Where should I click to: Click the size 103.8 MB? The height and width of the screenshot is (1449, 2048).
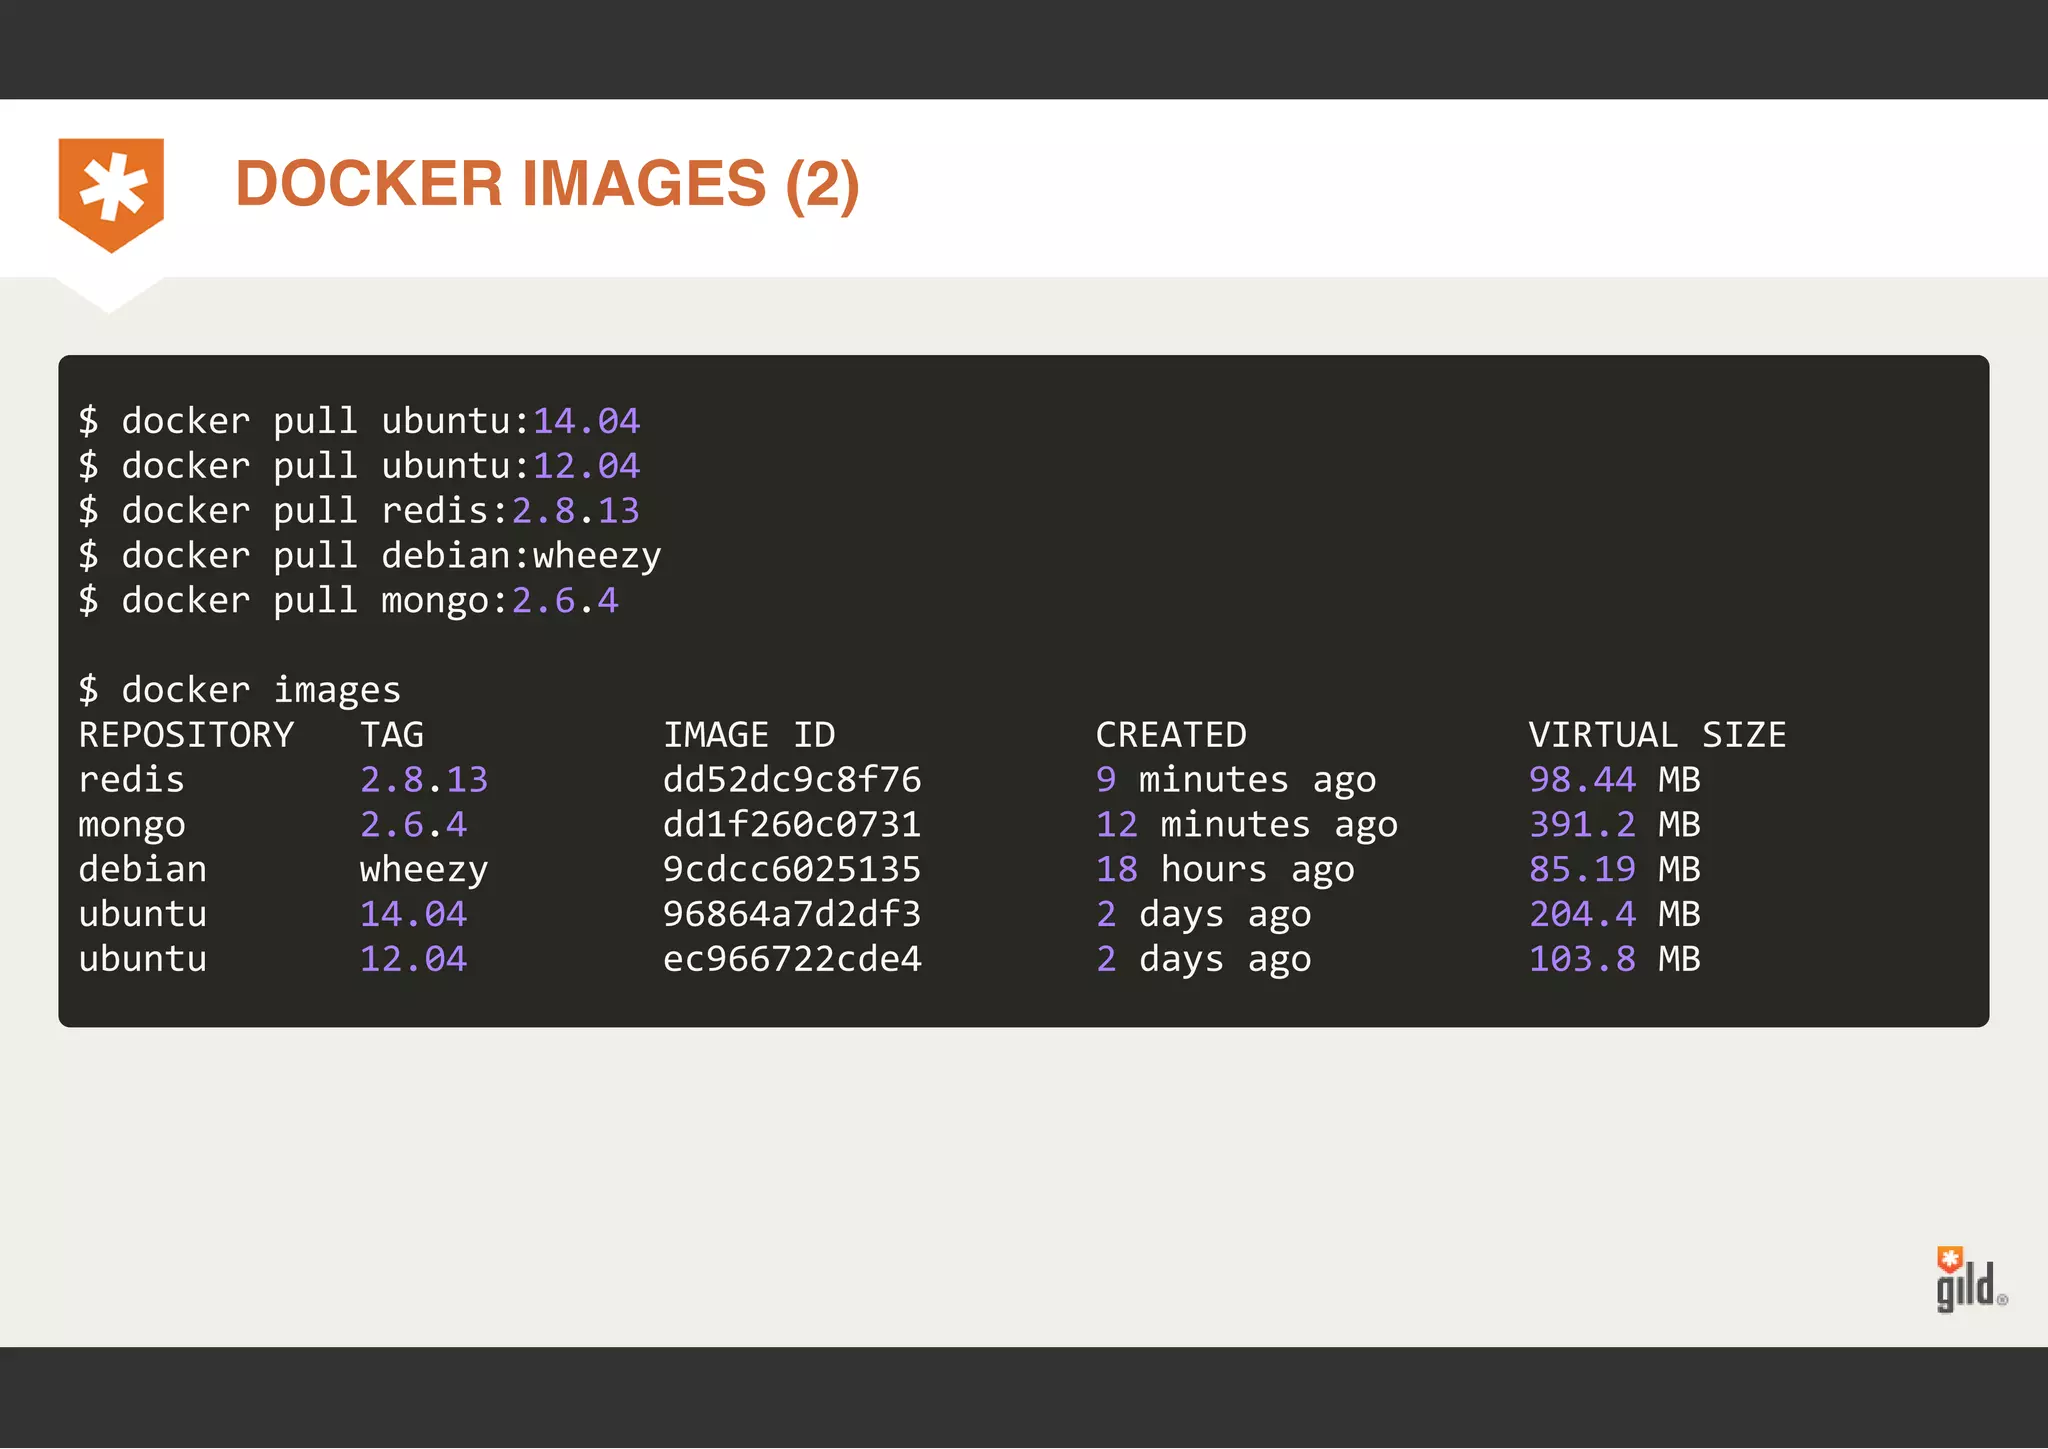click(x=1614, y=959)
